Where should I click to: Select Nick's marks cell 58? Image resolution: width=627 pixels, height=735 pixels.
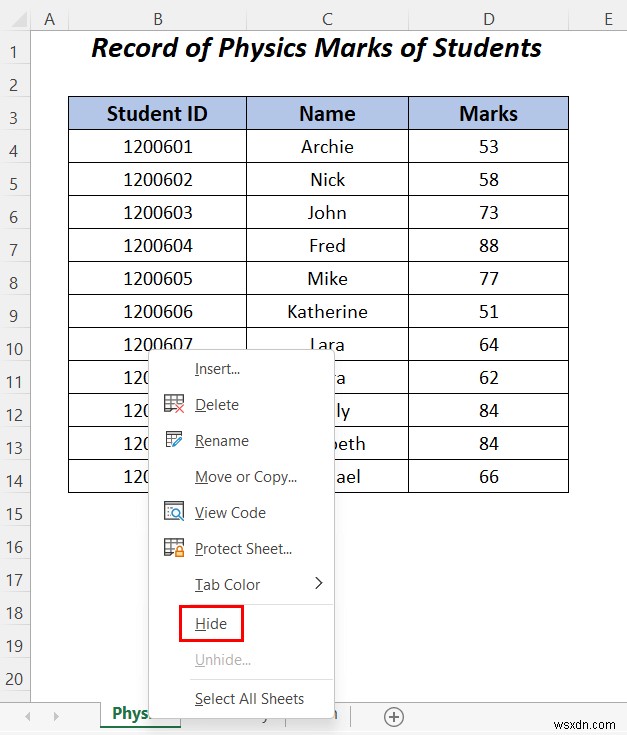[488, 180]
